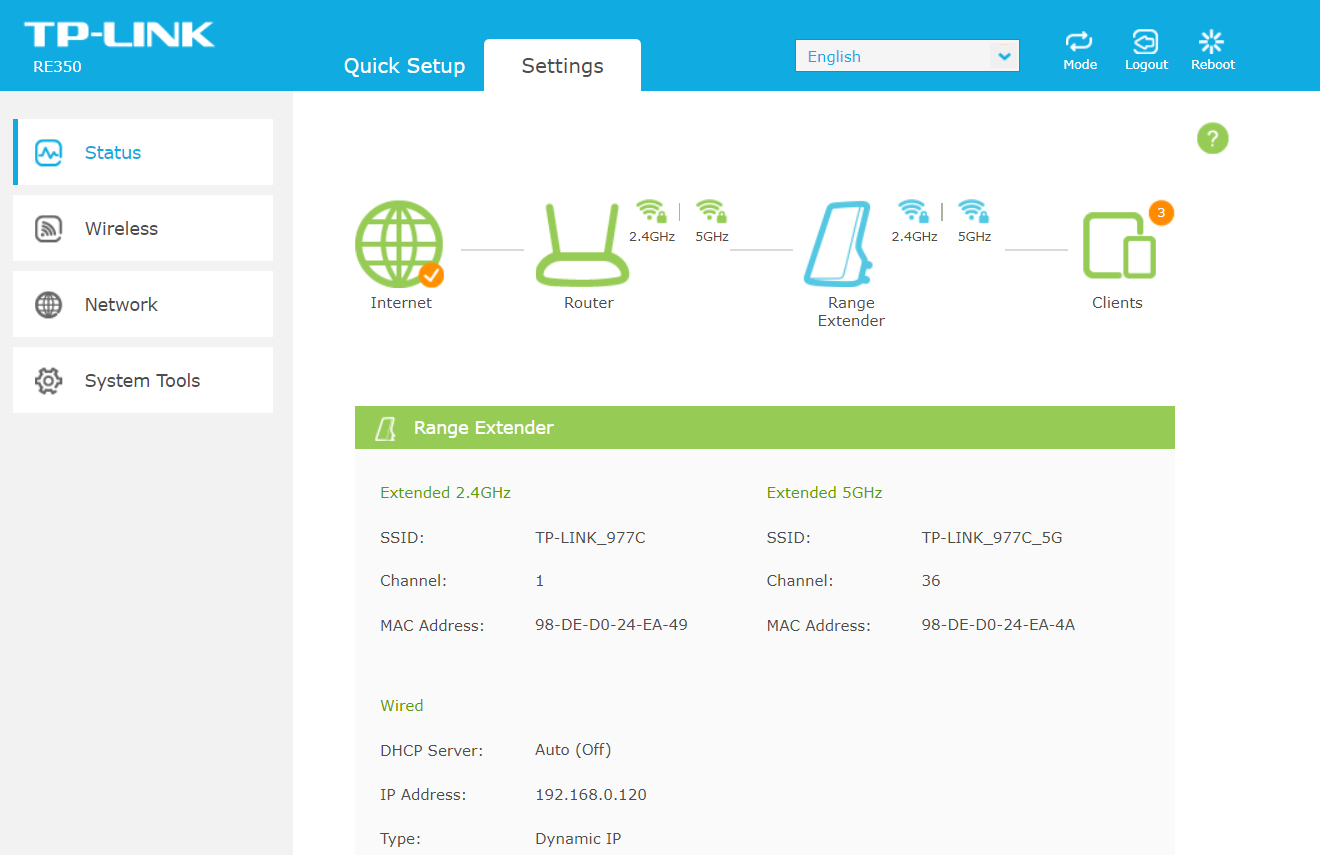This screenshot has height=855, width=1320.
Task: Click the Router icon
Action: (582, 246)
